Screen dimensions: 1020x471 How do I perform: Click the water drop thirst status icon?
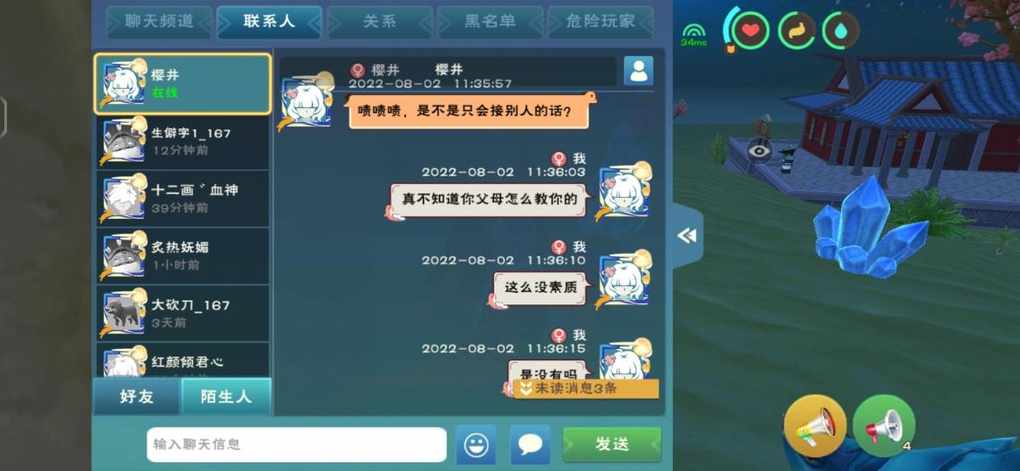click(840, 30)
